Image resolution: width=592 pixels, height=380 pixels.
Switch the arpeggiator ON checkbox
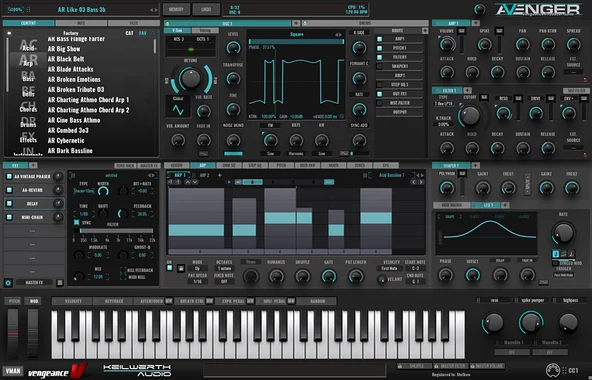[170, 268]
